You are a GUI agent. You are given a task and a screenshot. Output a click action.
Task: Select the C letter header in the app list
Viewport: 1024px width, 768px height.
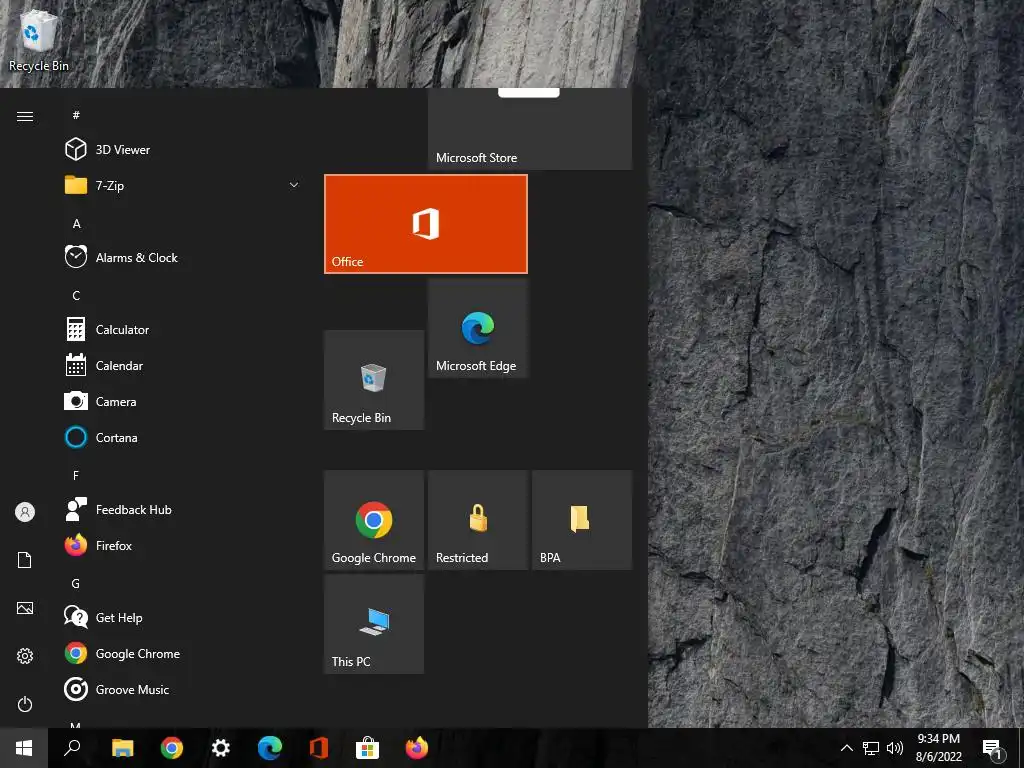coord(76,296)
